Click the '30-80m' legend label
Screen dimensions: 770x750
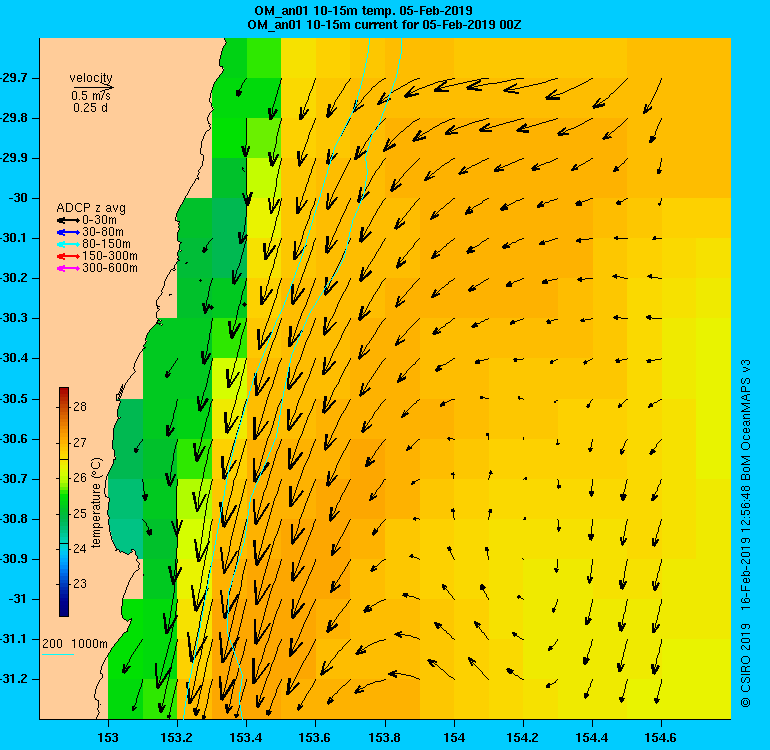103,232
